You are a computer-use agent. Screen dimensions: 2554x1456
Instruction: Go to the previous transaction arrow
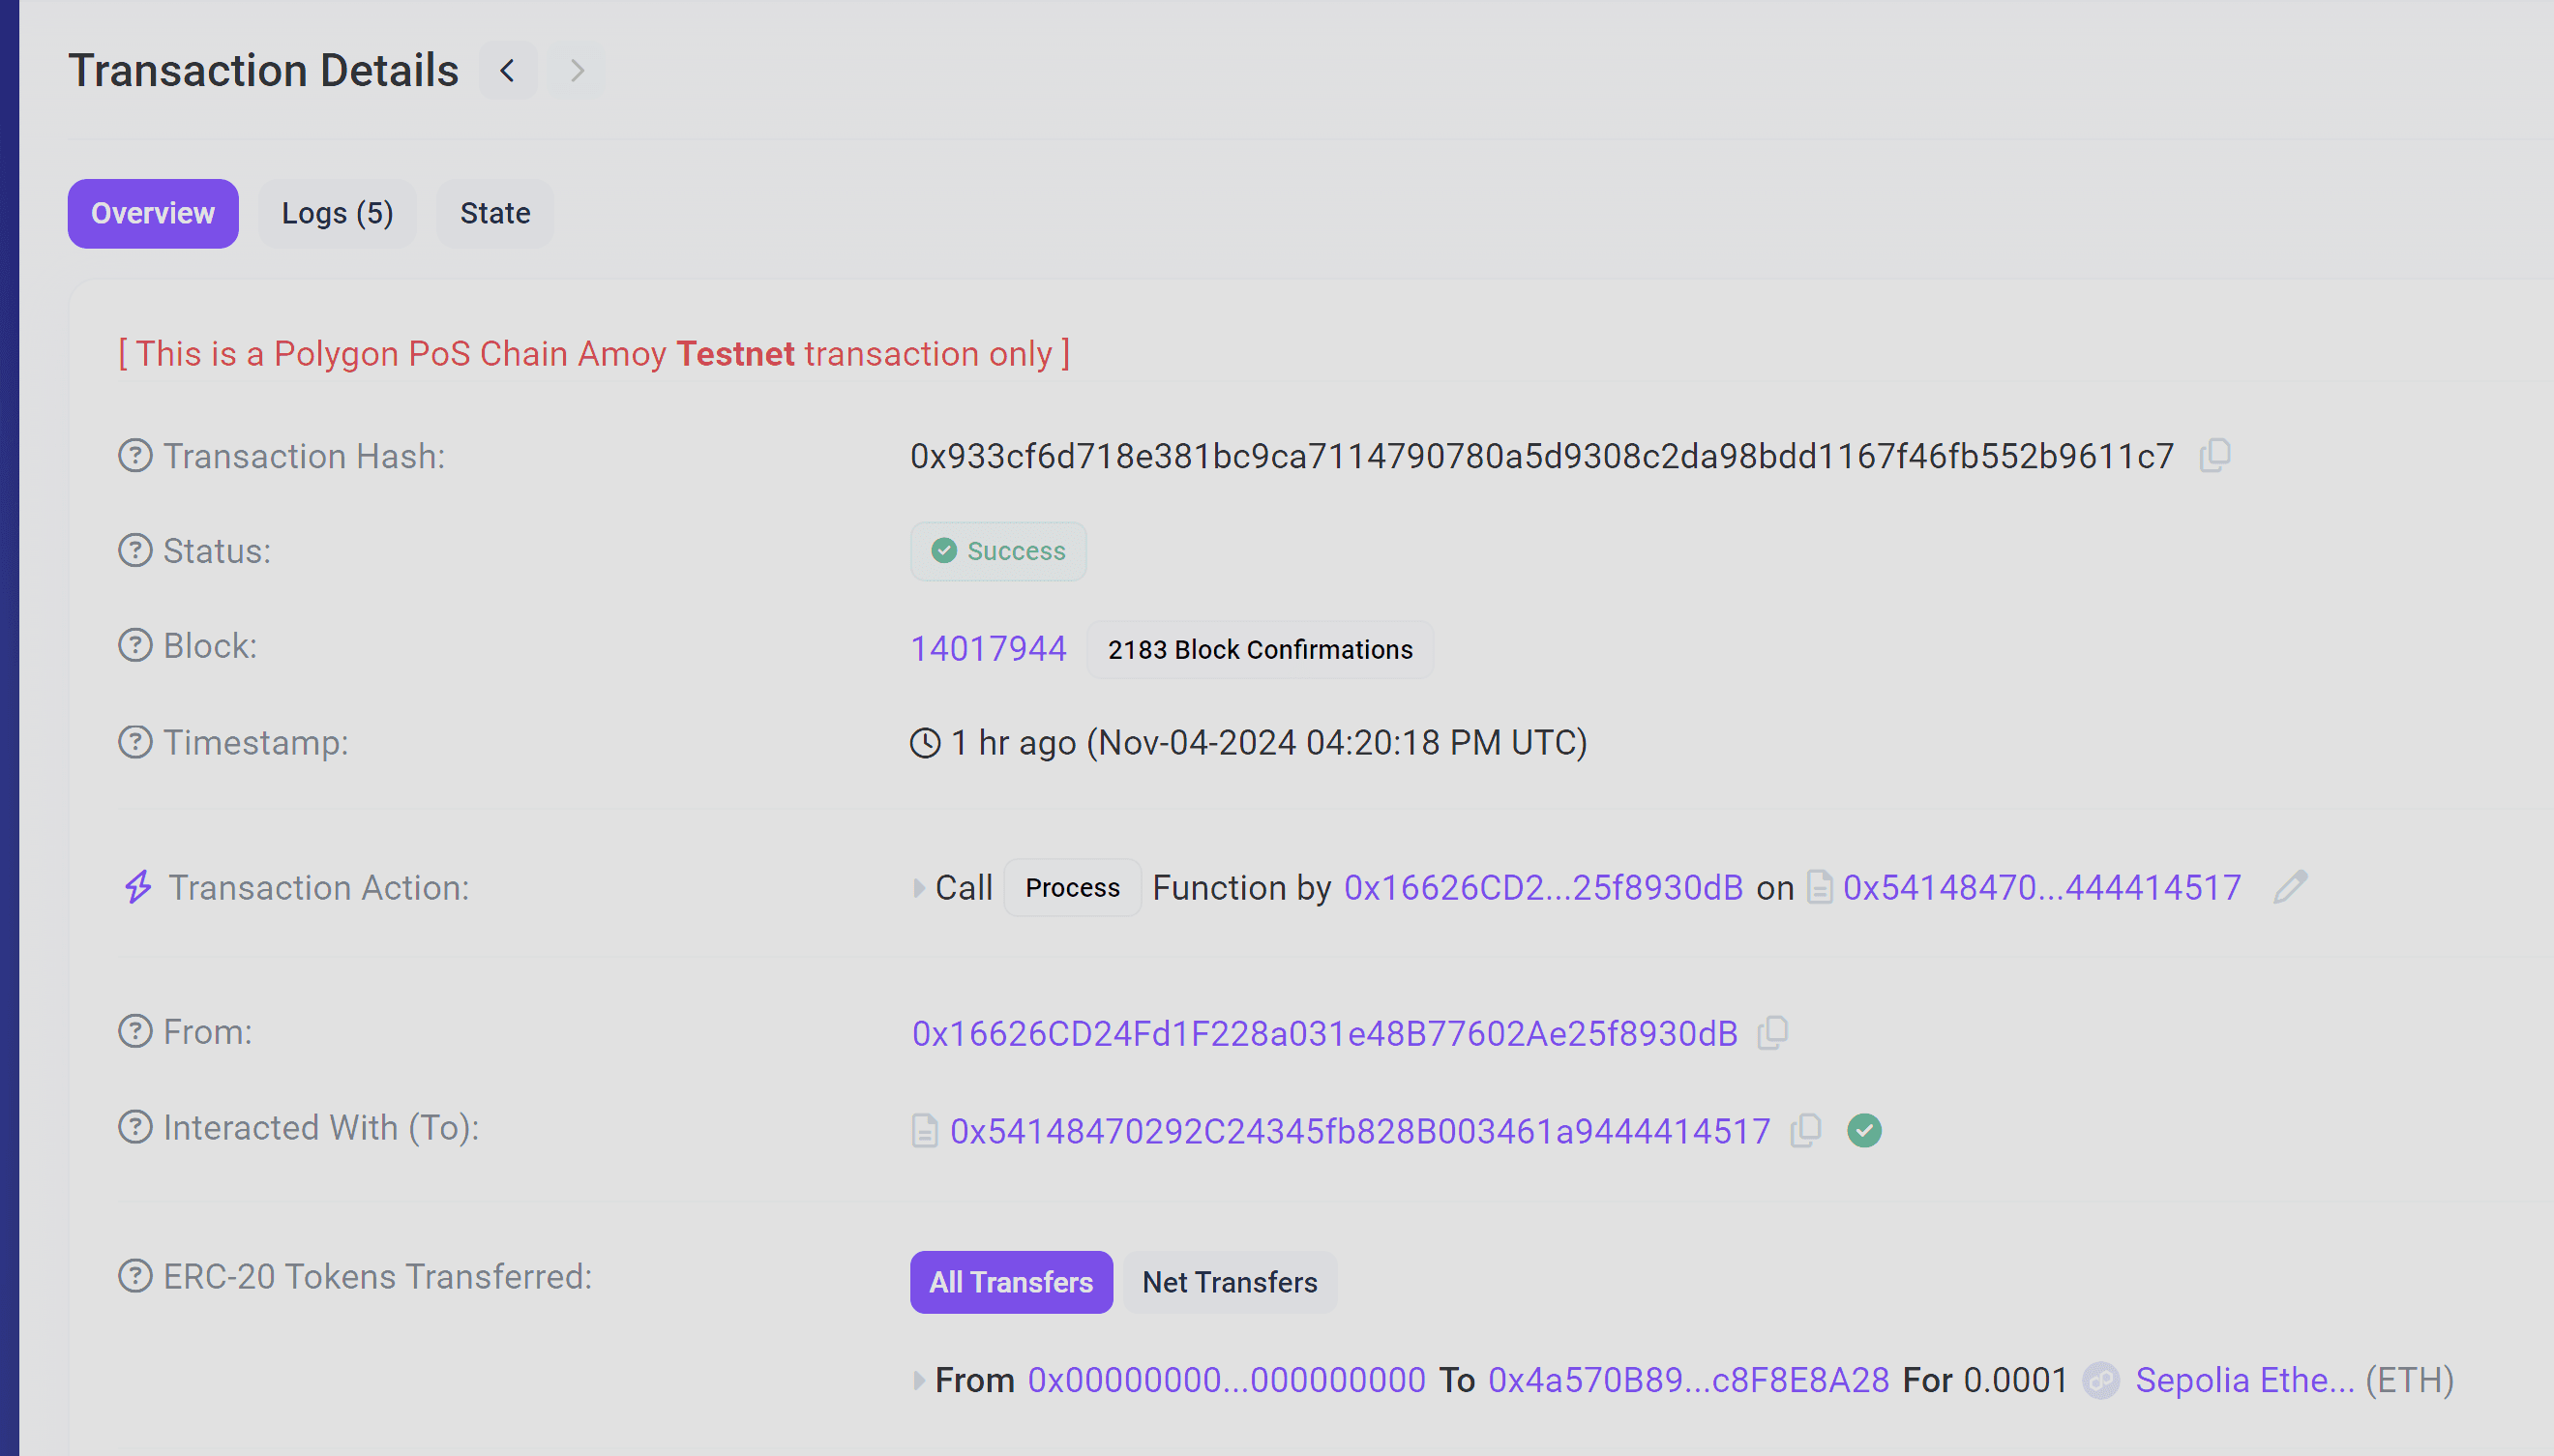pyautogui.click(x=508, y=71)
